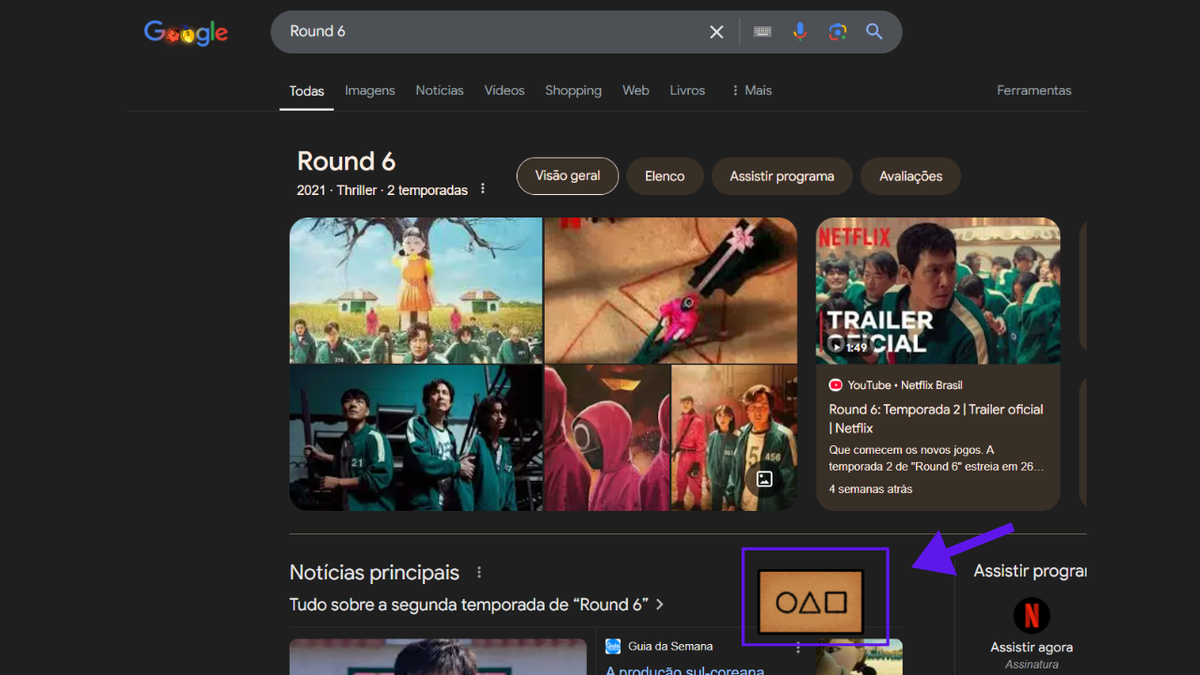The width and height of the screenshot is (1200, 675).
Task: Expand the Mais menu
Action: click(x=752, y=90)
